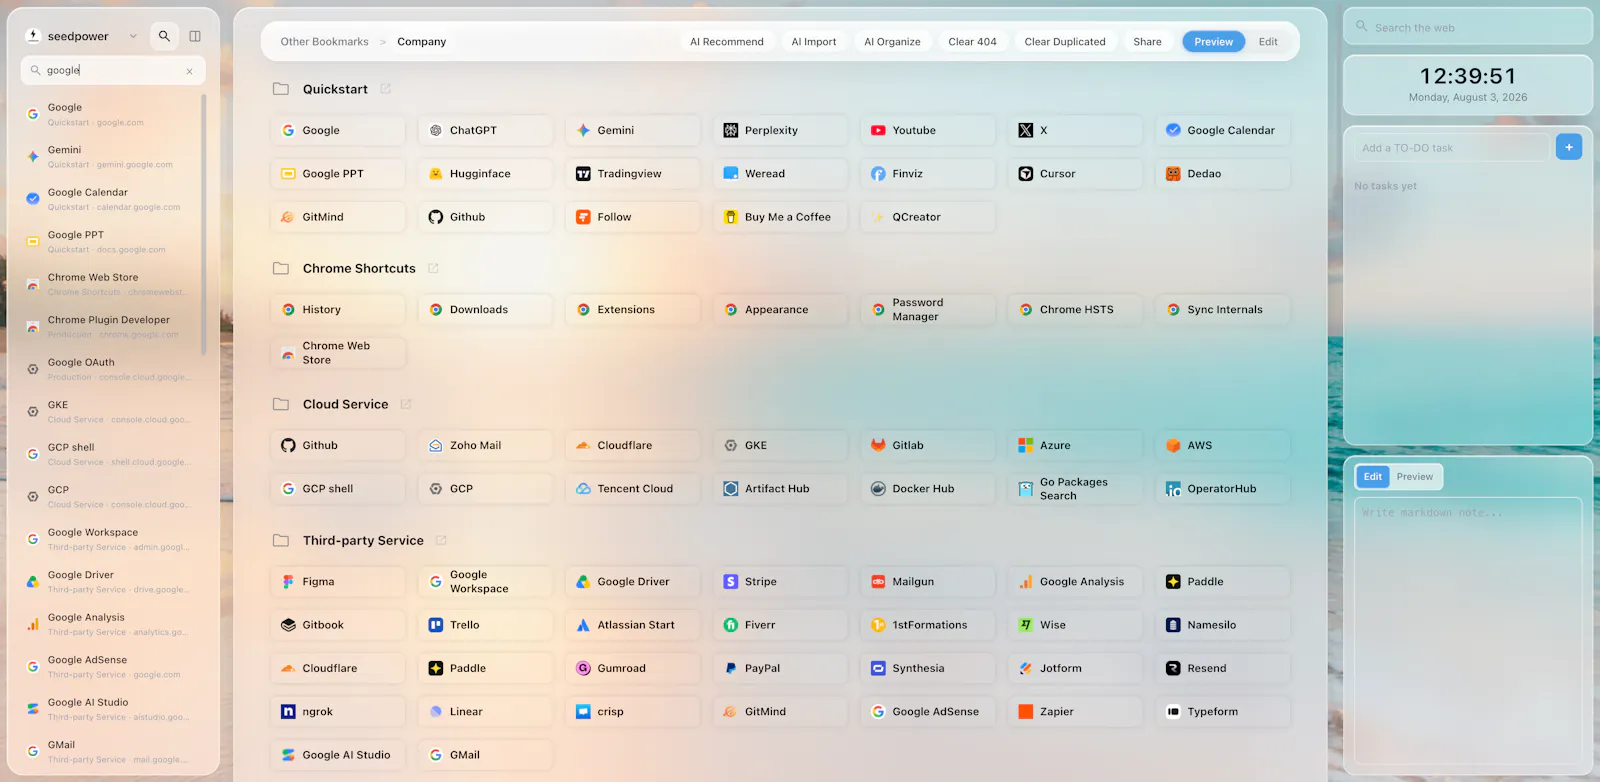Click the sidebar results scrollbar
Screen dimensions: 1600x782
204,224
